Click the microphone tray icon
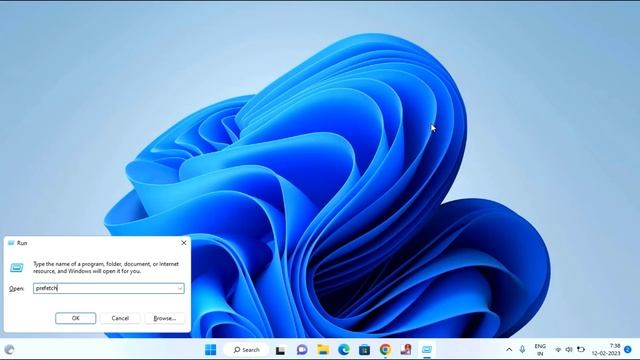 (522, 349)
